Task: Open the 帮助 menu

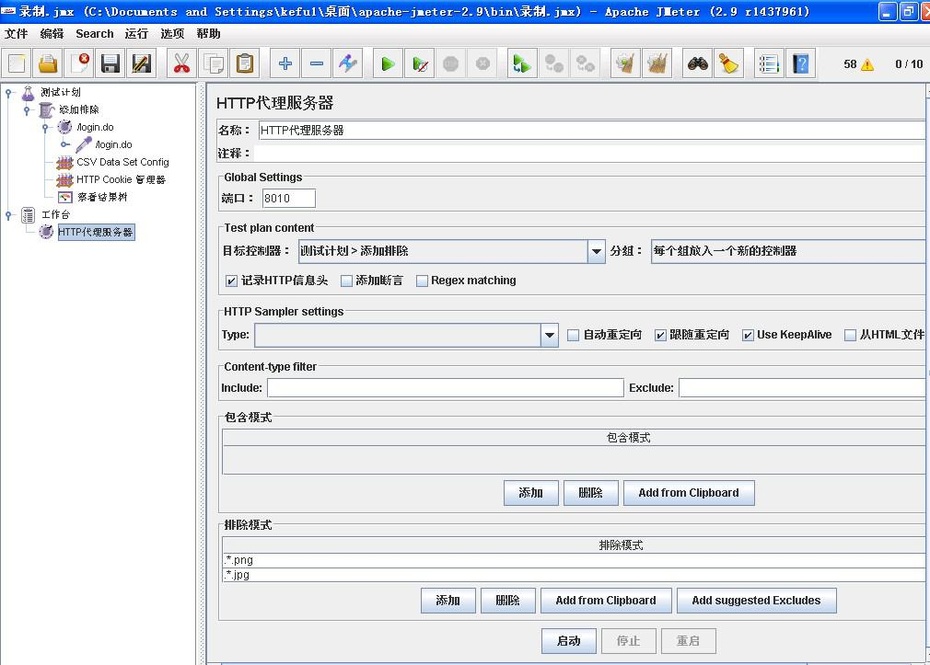Action: (209, 34)
